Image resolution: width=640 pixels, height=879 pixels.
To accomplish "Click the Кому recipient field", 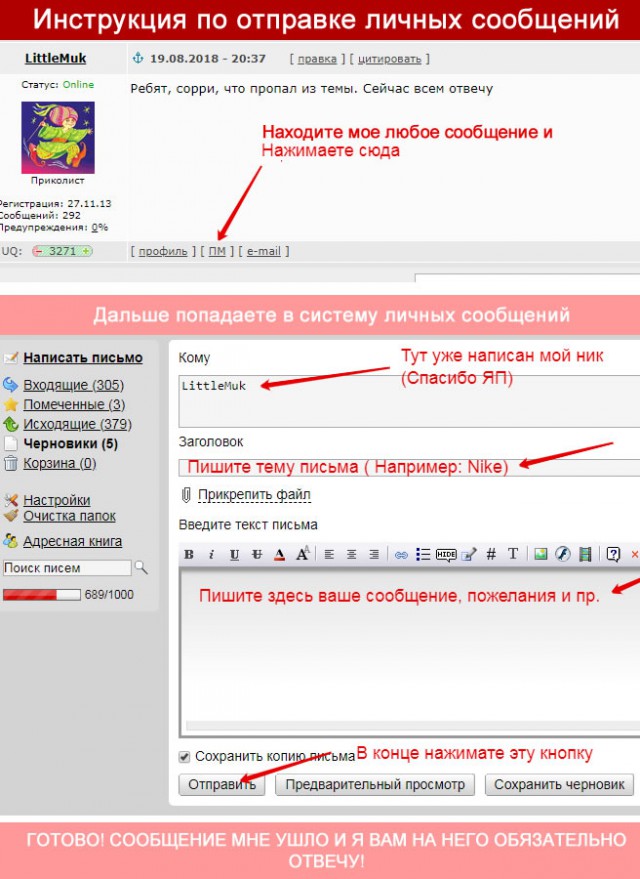I will (x=409, y=401).
